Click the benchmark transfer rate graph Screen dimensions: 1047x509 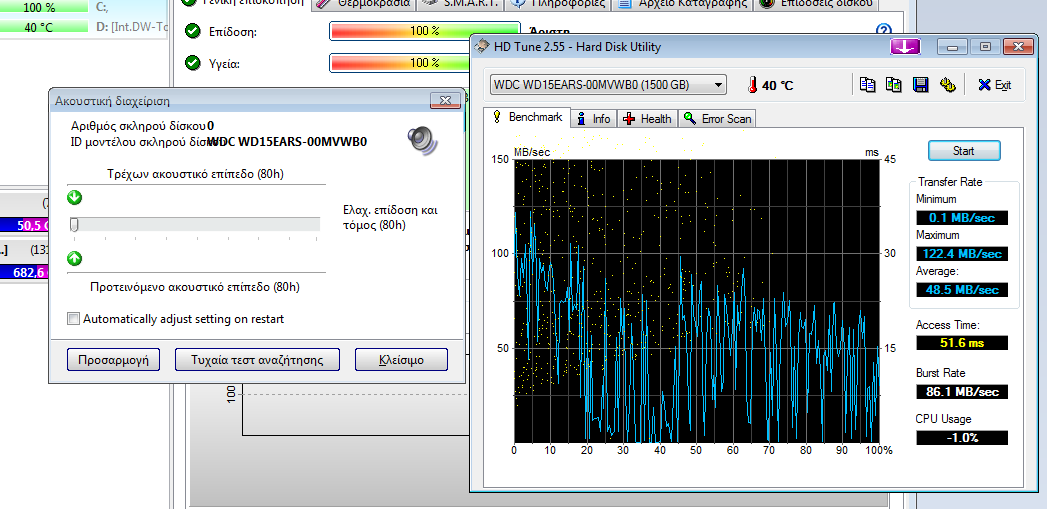696,301
